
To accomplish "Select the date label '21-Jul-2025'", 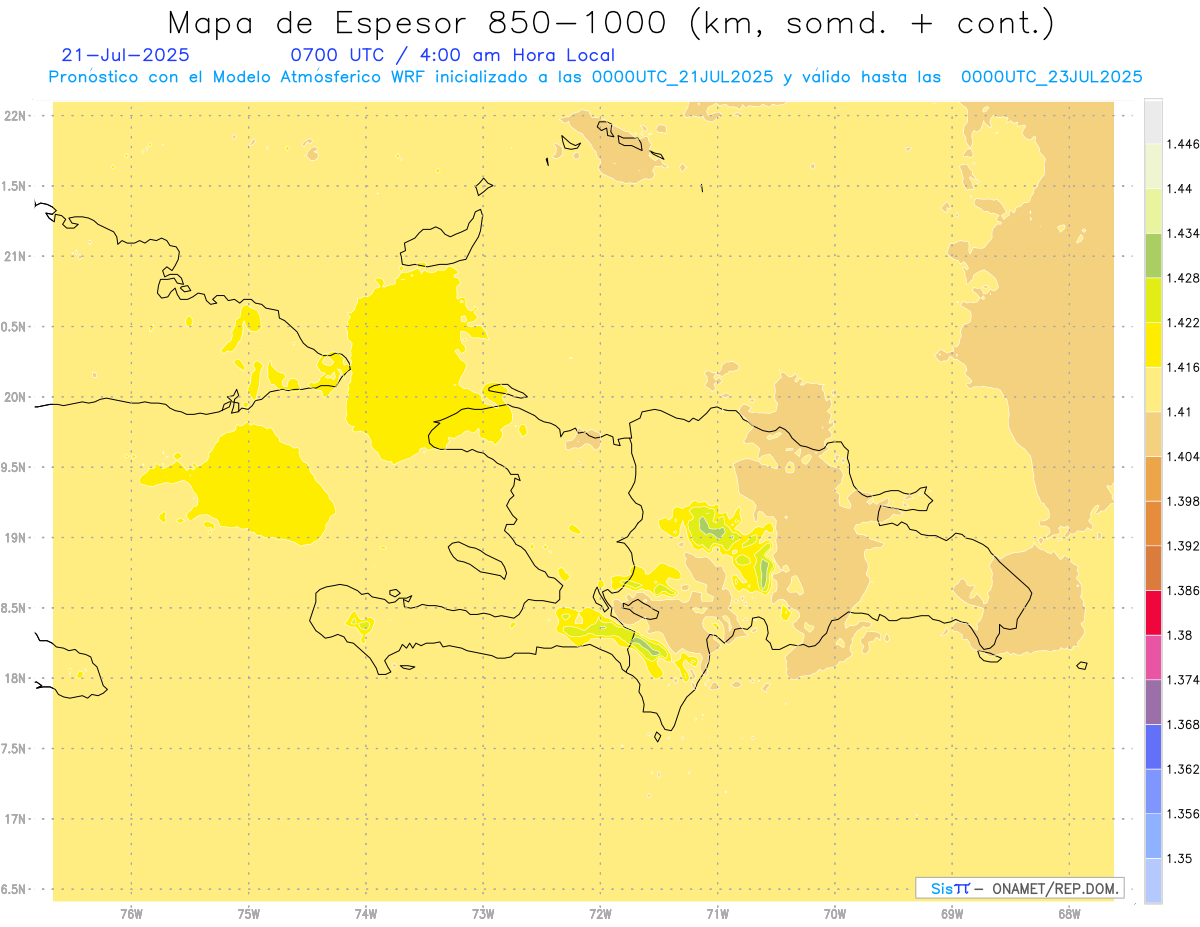I will tap(125, 55).
